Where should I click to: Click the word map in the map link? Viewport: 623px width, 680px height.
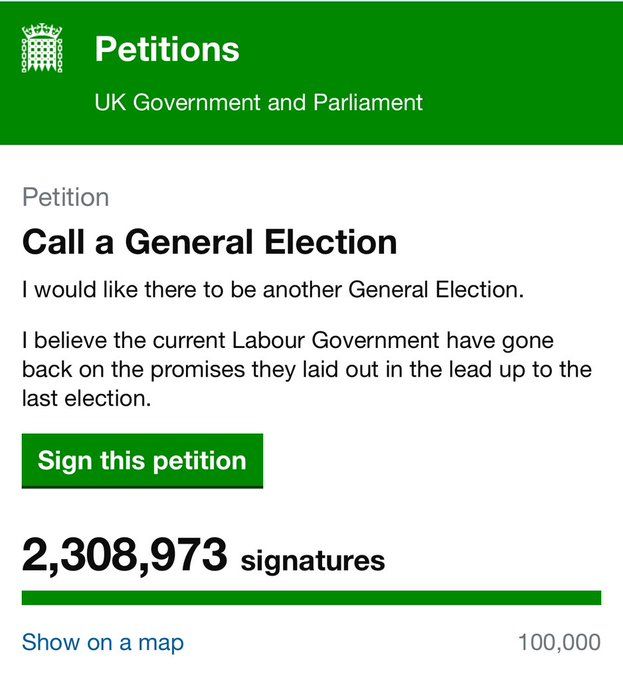(161, 644)
